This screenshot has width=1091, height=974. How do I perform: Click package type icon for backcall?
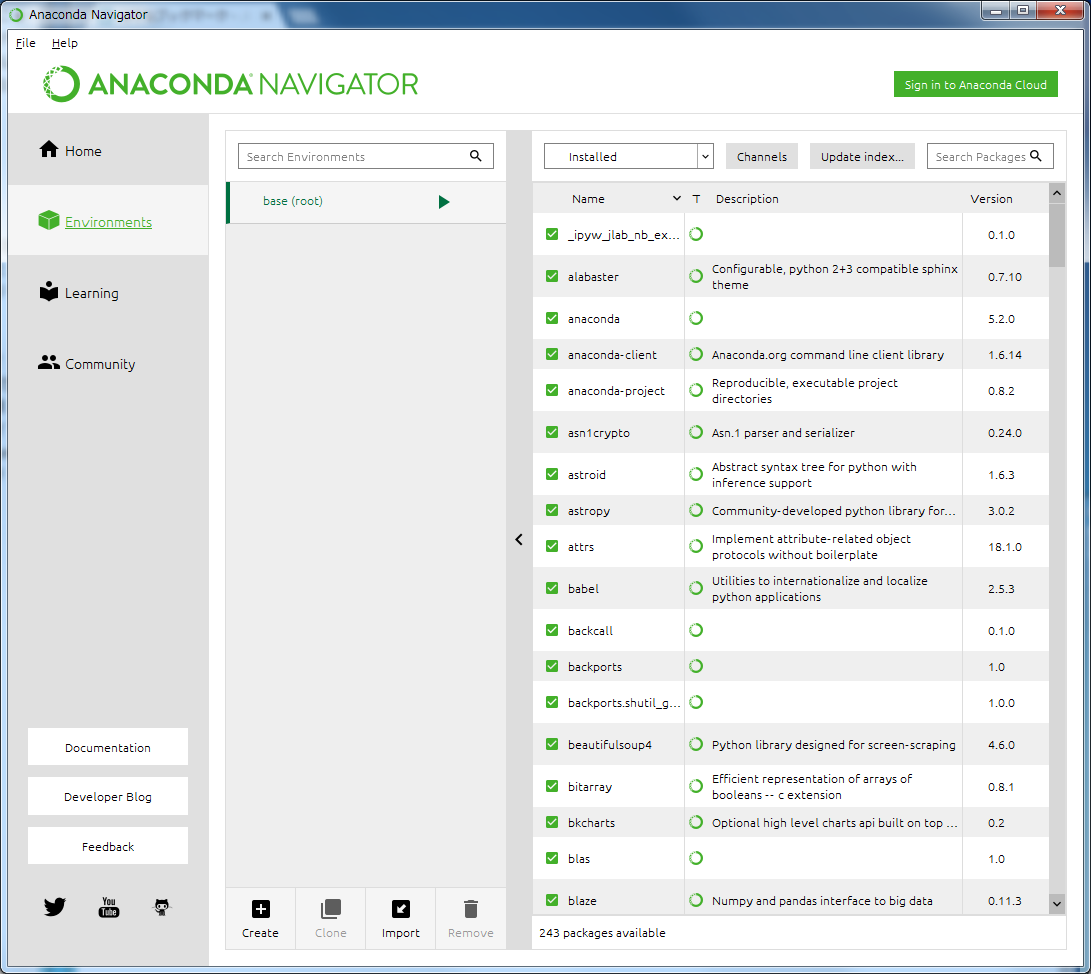pos(696,630)
